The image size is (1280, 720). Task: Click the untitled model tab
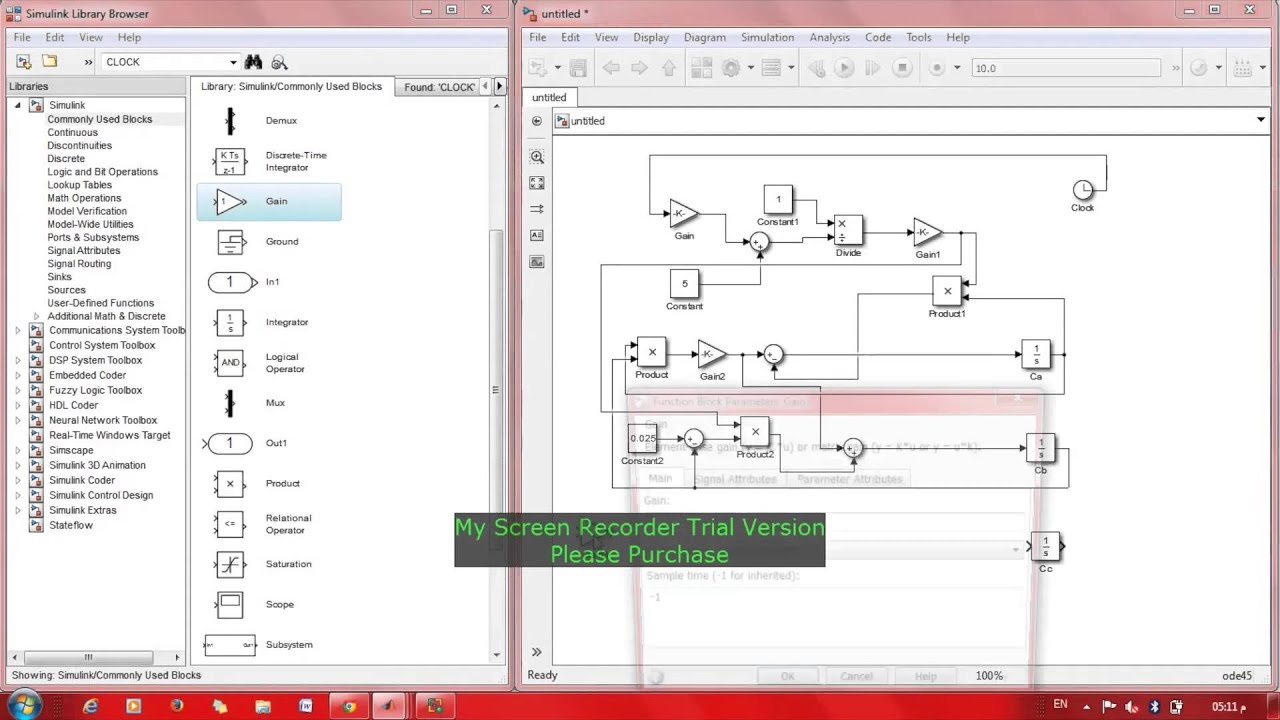point(548,97)
